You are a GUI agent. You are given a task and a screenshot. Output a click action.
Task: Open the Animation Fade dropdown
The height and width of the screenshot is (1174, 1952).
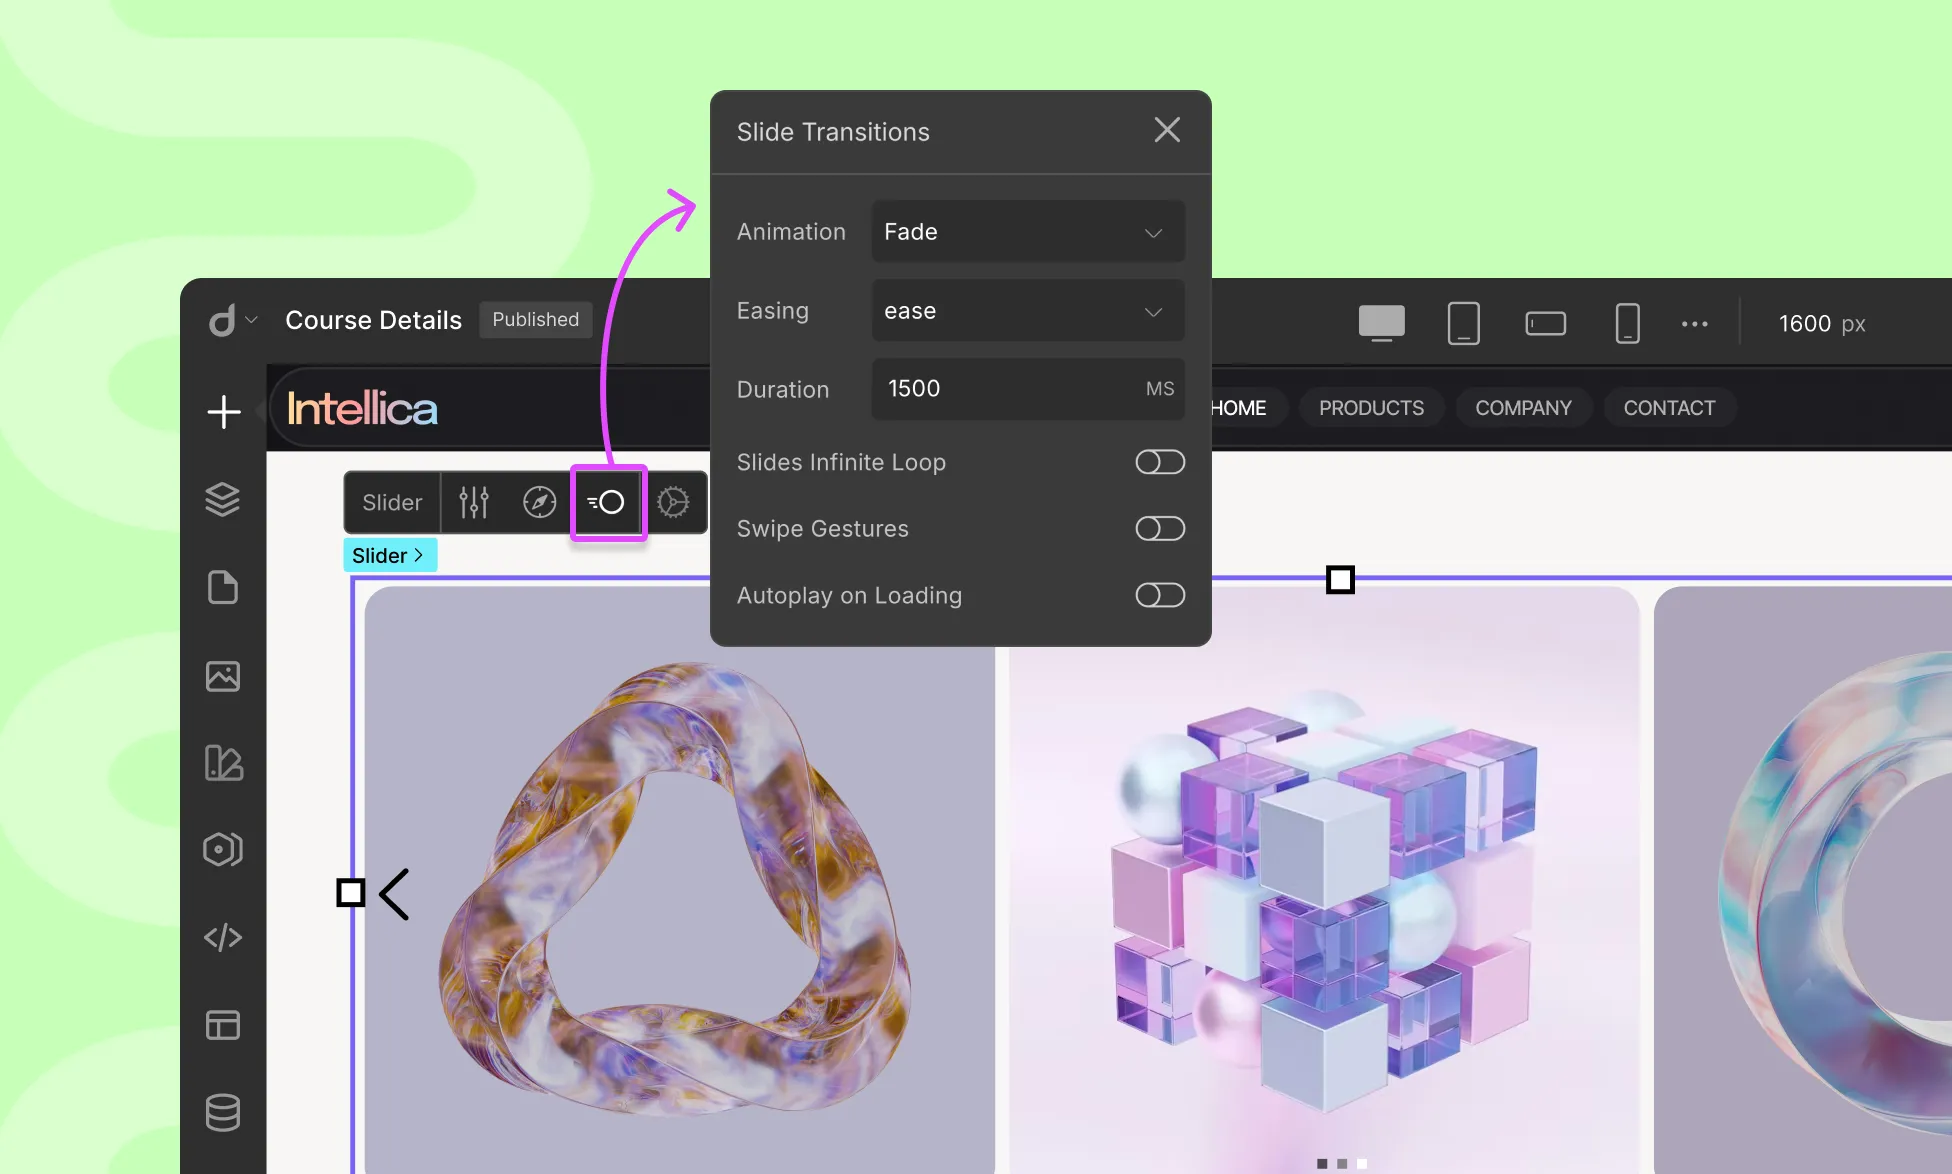[1028, 231]
